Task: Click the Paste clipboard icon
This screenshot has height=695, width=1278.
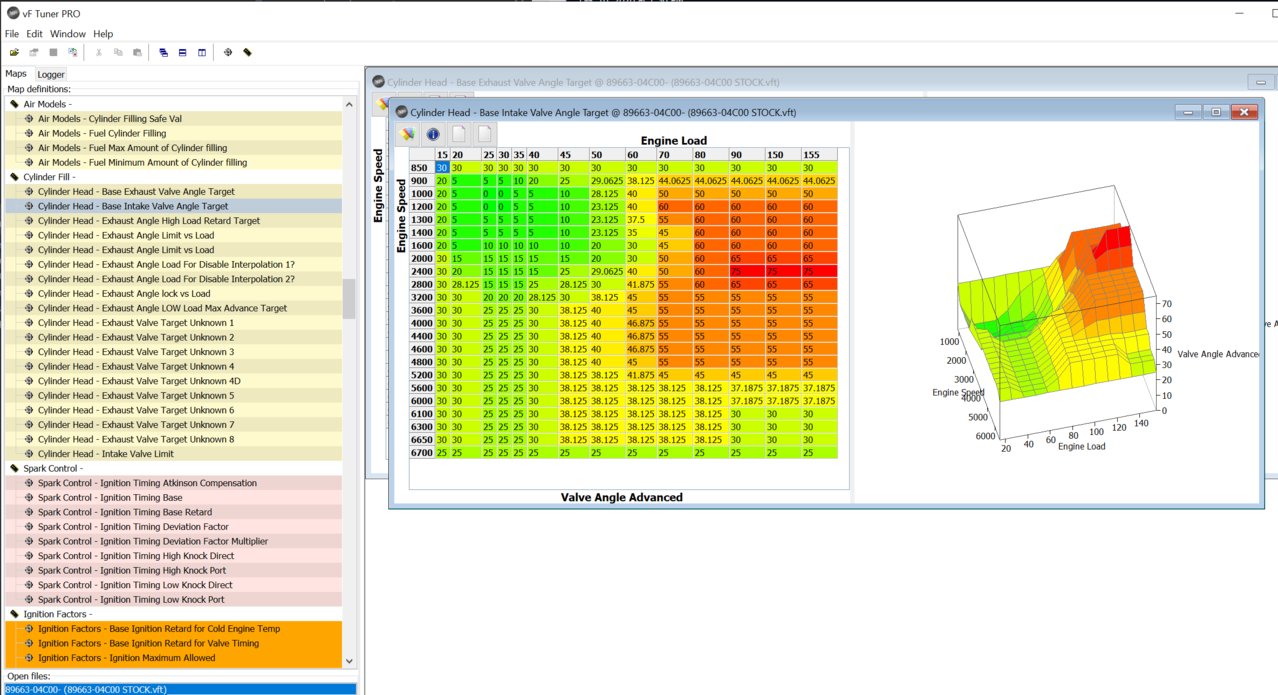Action: [x=136, y=52]
